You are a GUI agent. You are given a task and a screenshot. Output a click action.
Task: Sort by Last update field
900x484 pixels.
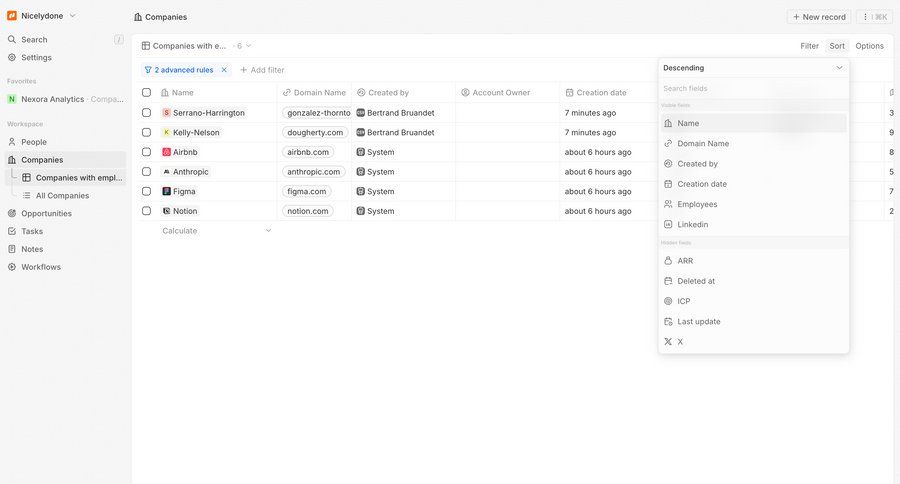tap(754, 322)
